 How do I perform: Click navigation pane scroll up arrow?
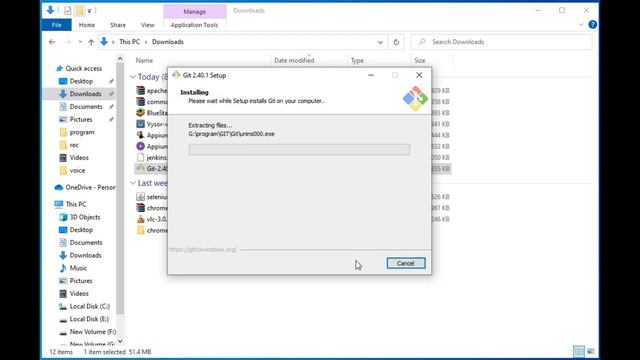coord(120,59)
